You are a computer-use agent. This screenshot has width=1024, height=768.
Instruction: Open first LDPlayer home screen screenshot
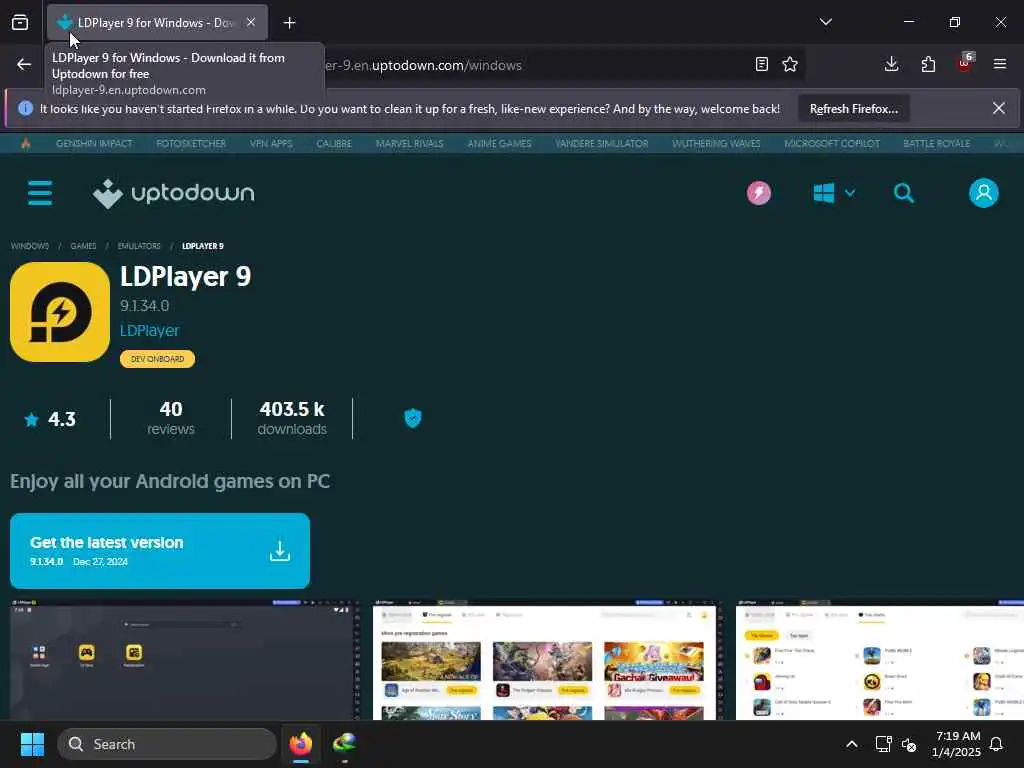click(185, 660)
